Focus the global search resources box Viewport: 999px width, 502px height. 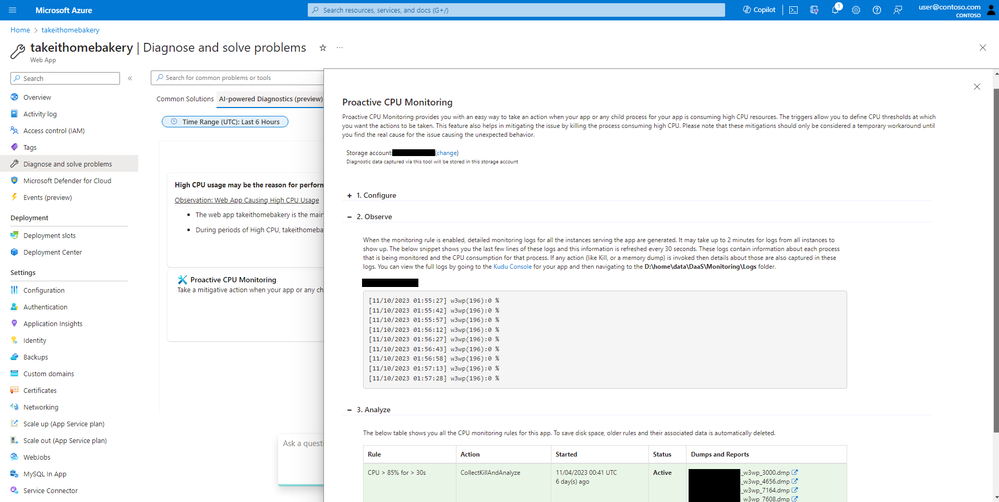(x=517, y=10)
